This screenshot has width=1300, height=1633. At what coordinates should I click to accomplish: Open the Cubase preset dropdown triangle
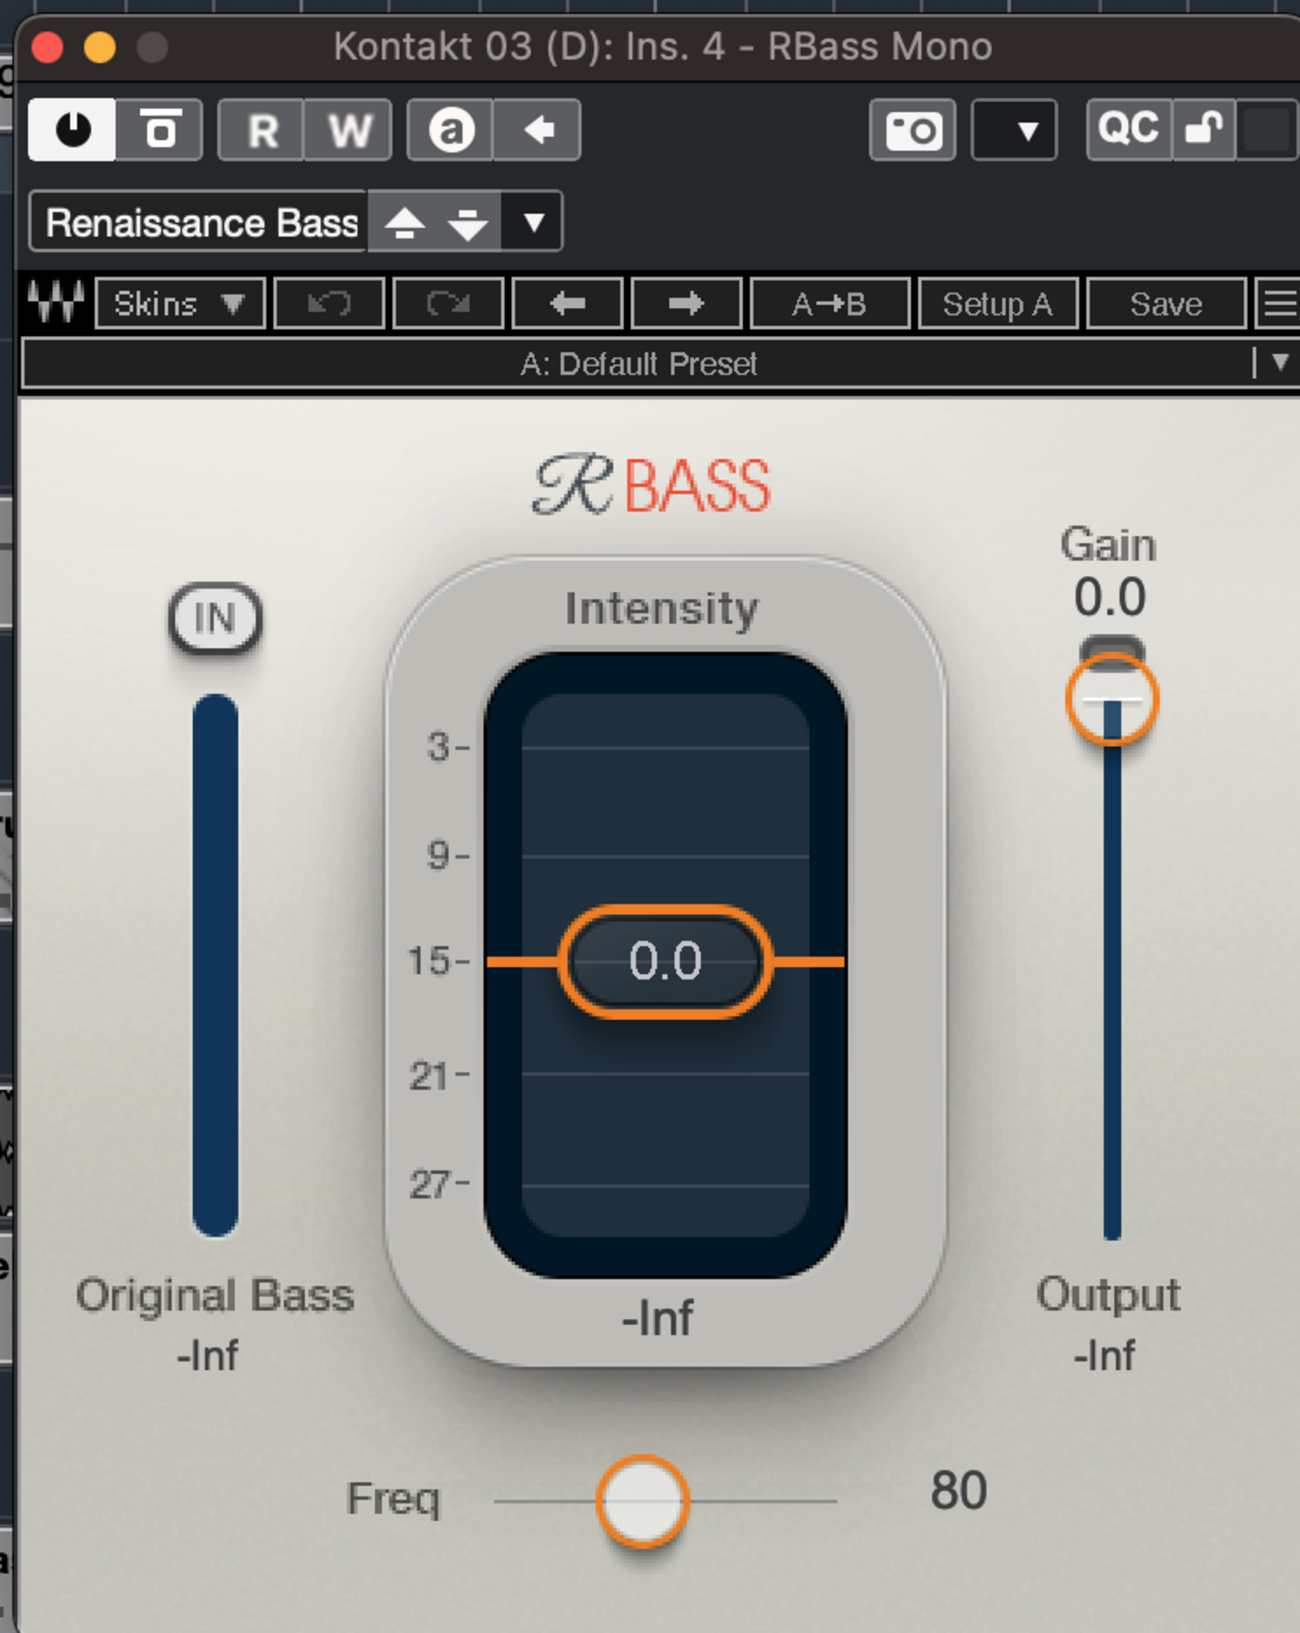click(x=533, y=222)
